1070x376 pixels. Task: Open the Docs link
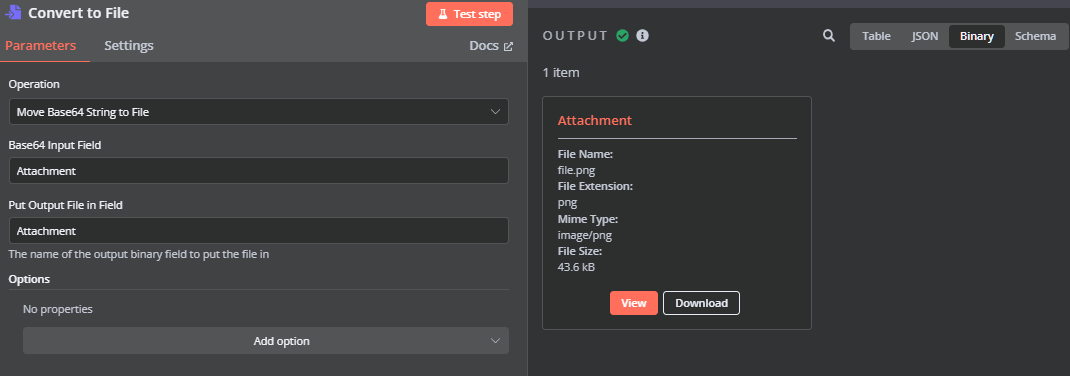coord(491,46)
